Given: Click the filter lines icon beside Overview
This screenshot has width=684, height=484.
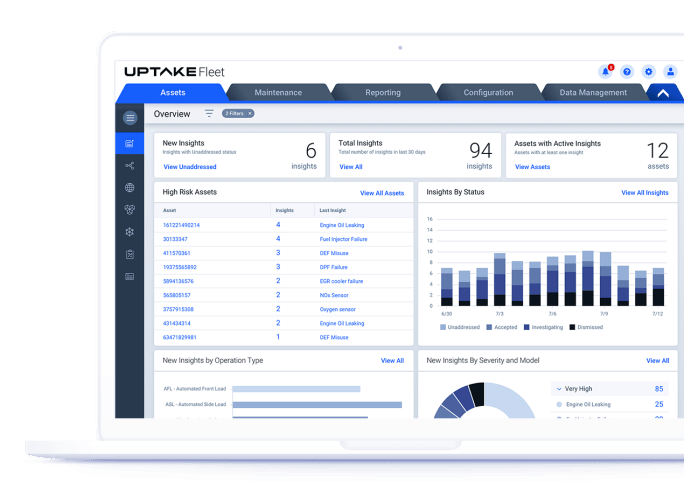Looking at the screenshot, I should click(209, 114).
